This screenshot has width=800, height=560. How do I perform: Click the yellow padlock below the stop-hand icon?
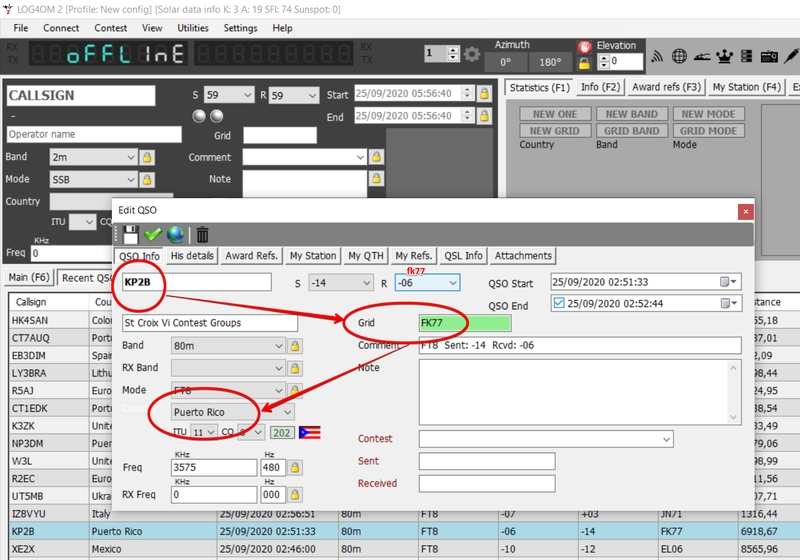[584, 63]
